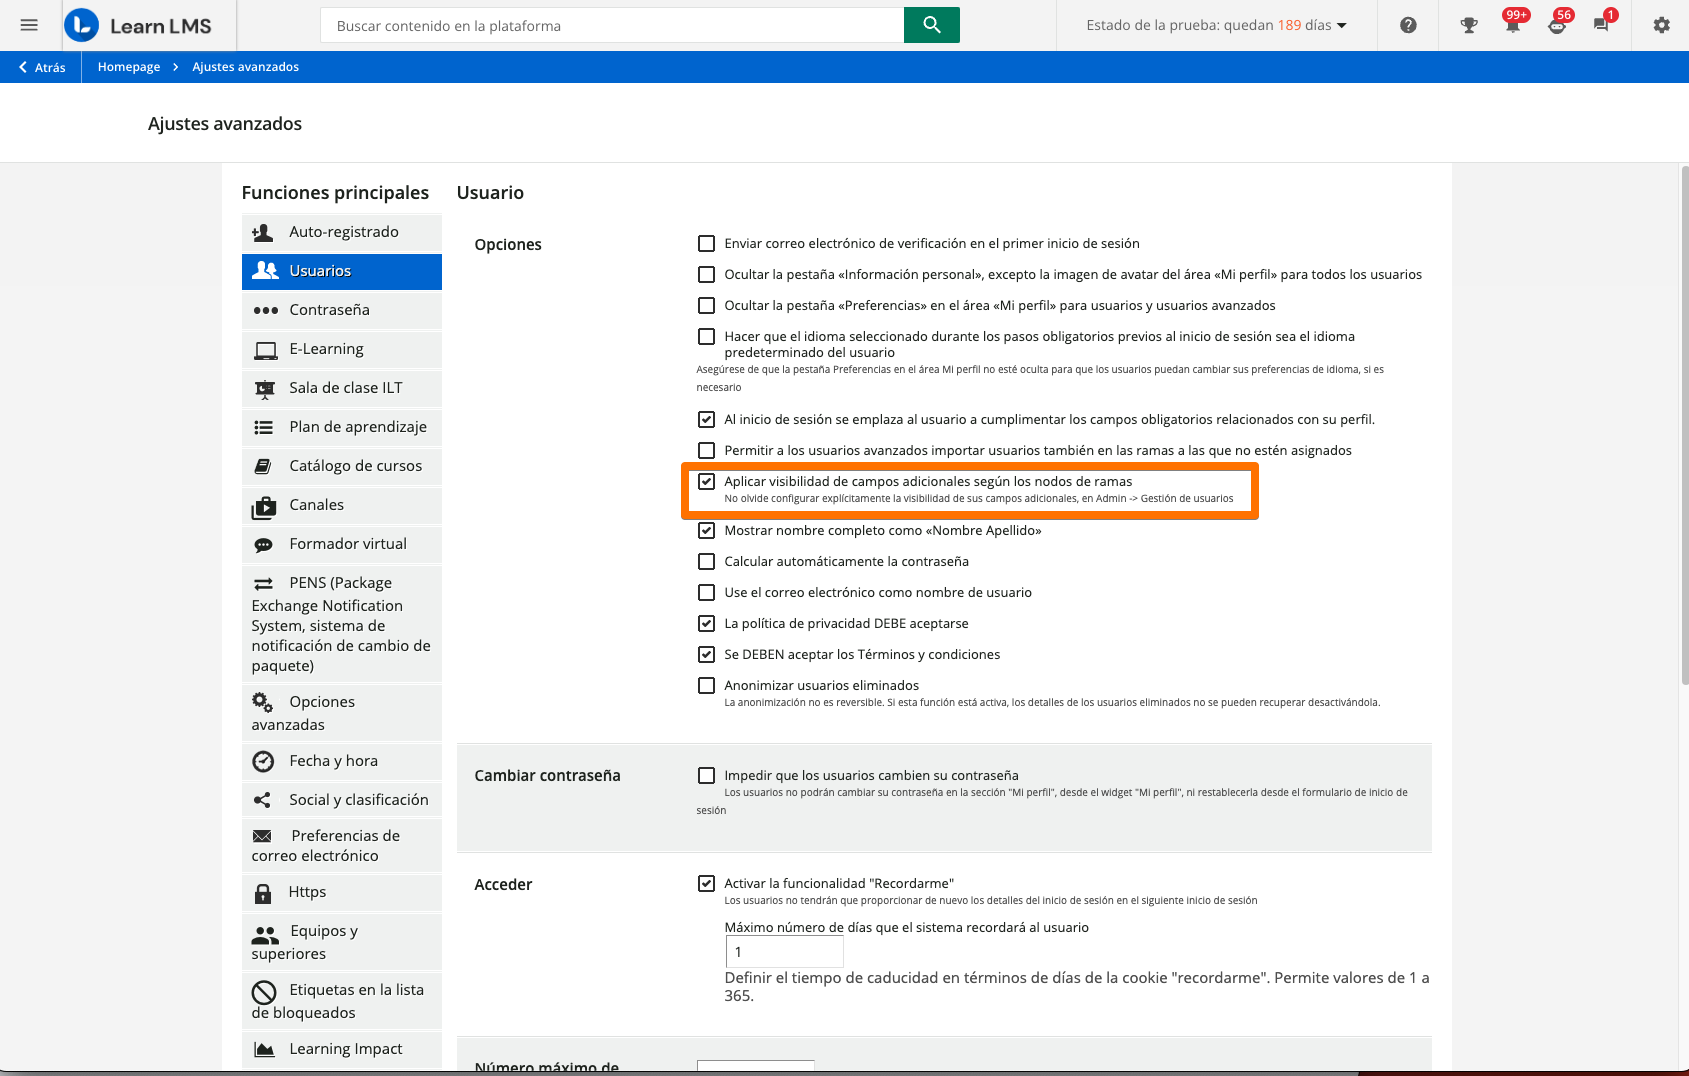Click the Sala de clase ILT icon

coord(264,389)
